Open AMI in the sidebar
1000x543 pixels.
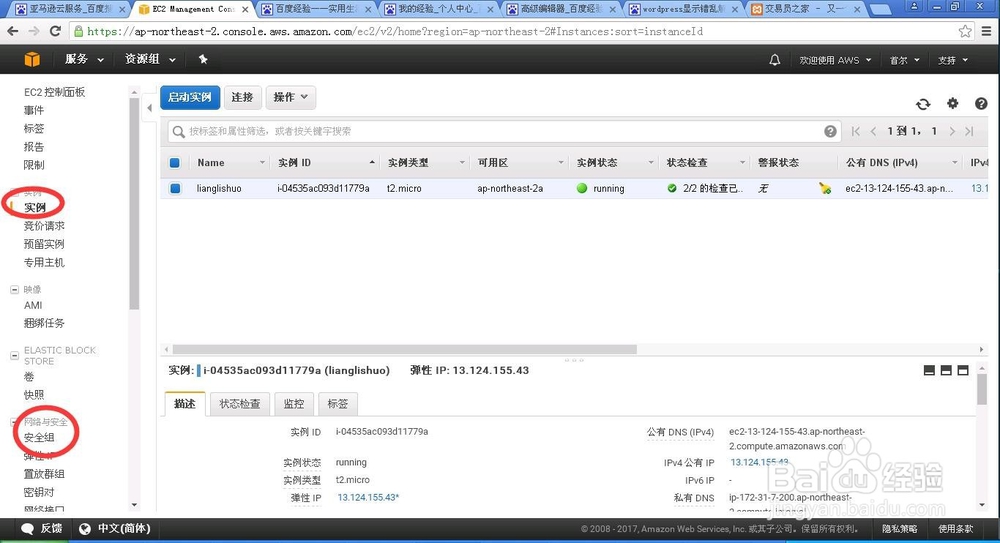click(x=33, y=306)
